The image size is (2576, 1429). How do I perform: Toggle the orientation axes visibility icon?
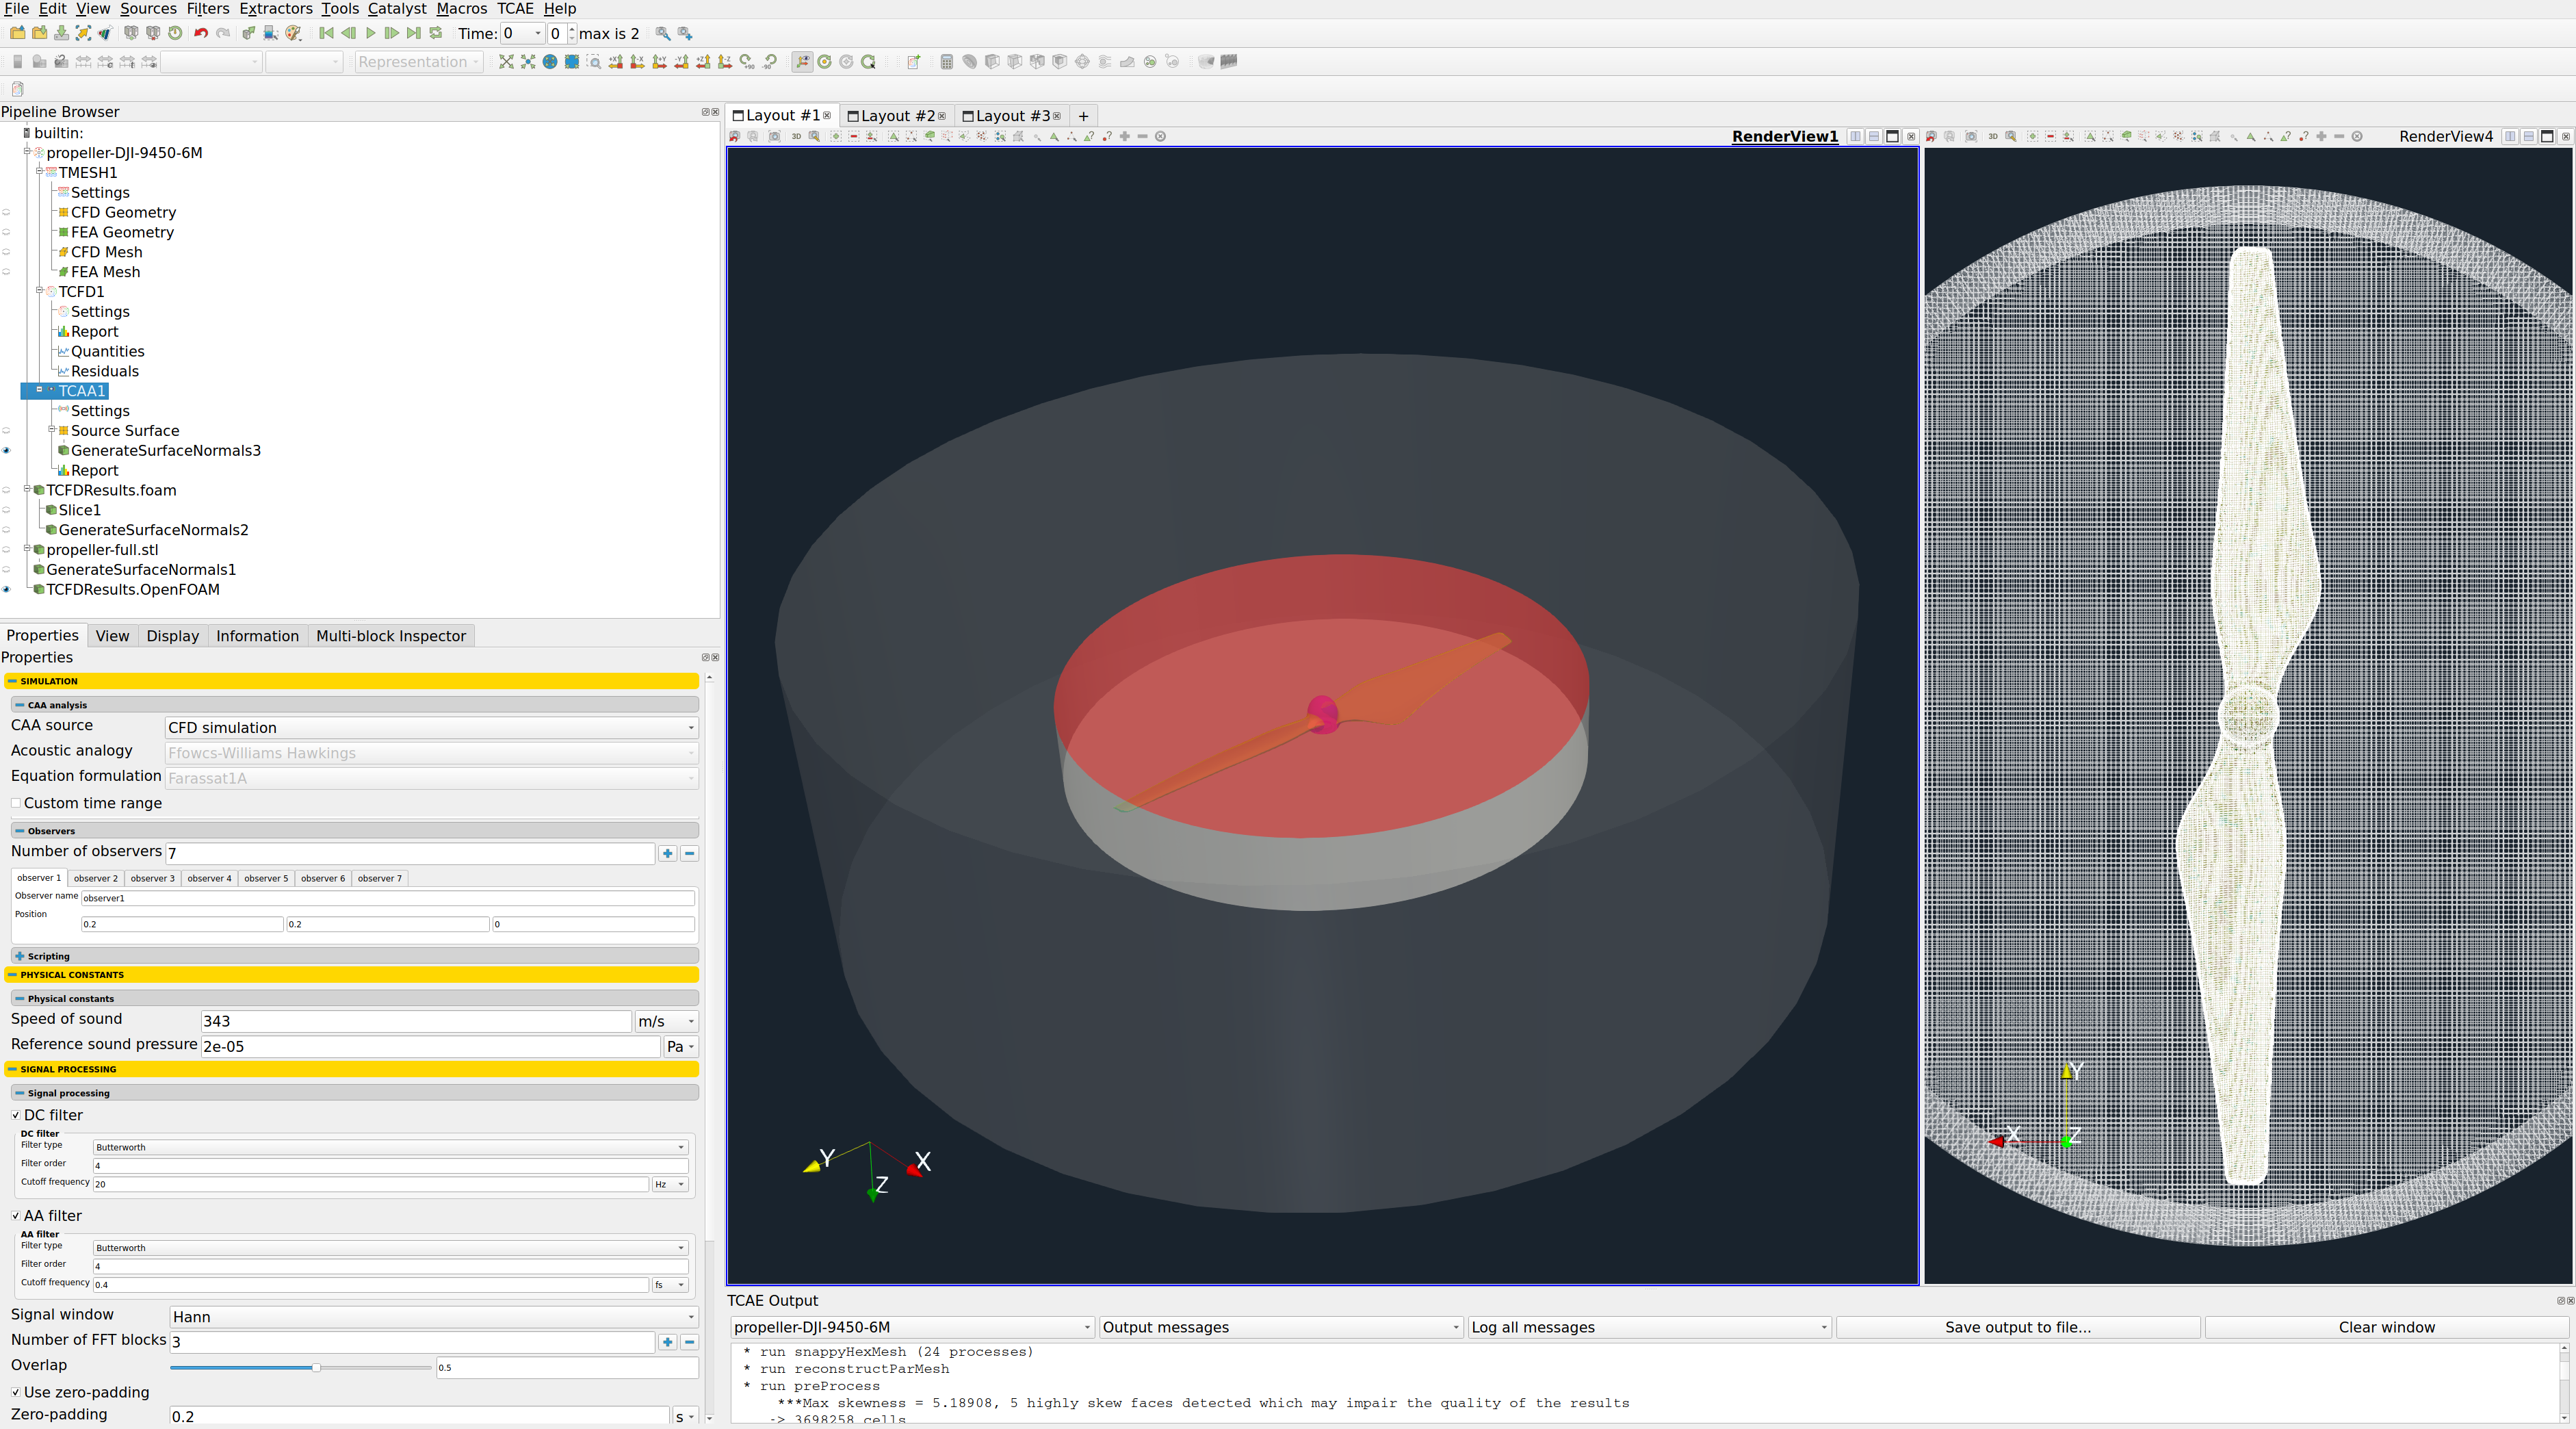803,62
